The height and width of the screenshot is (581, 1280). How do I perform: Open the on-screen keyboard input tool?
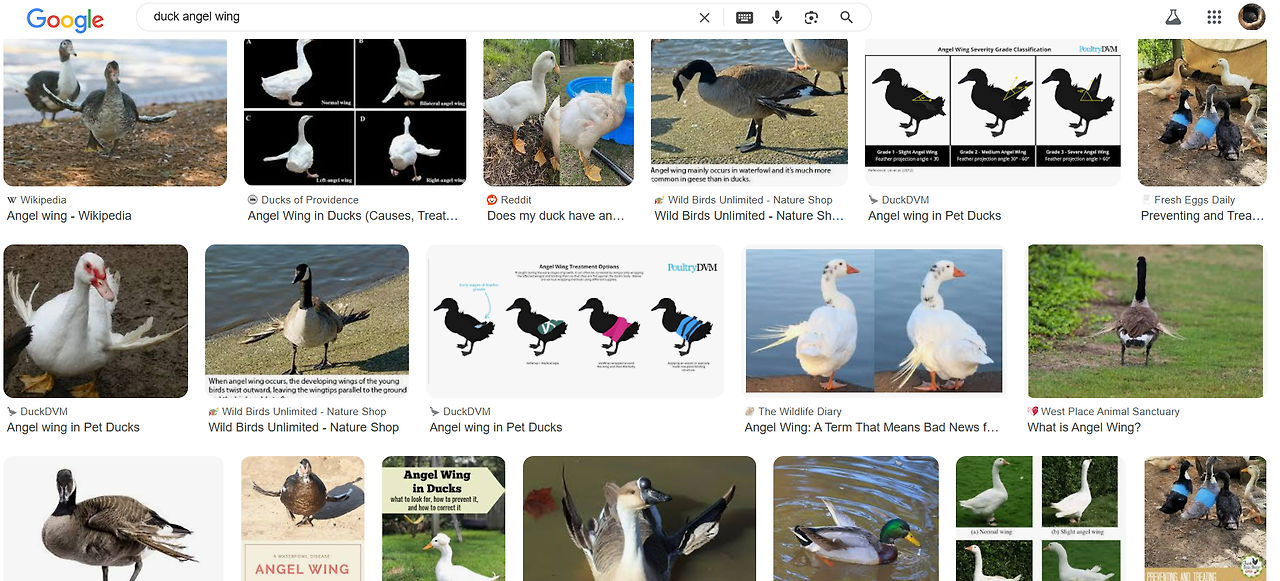point(744,17)
